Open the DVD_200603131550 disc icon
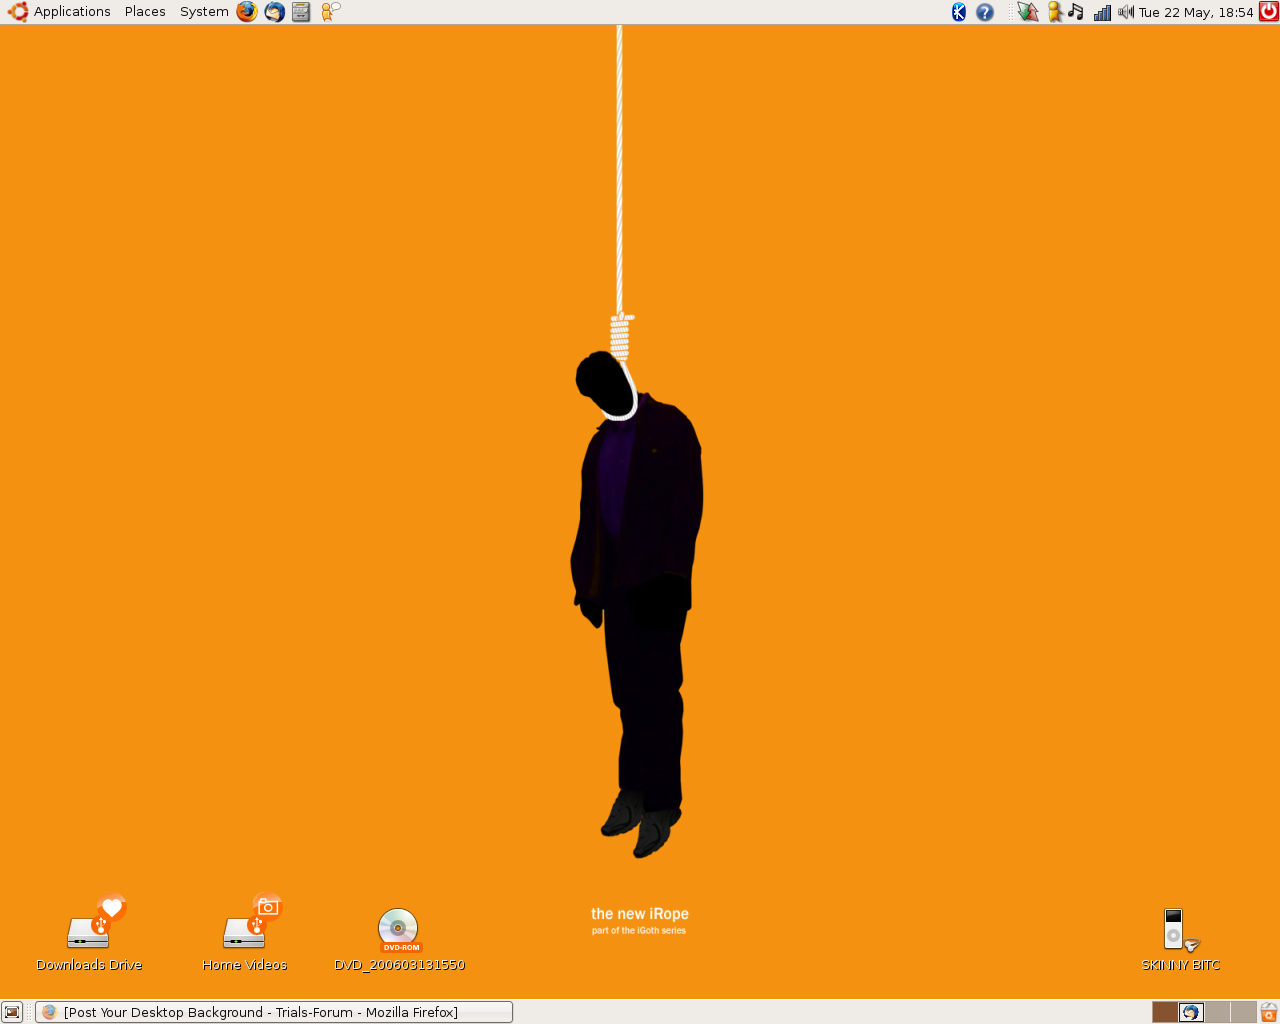Viewport: 1280px width, 1024px height. (399, 930)
